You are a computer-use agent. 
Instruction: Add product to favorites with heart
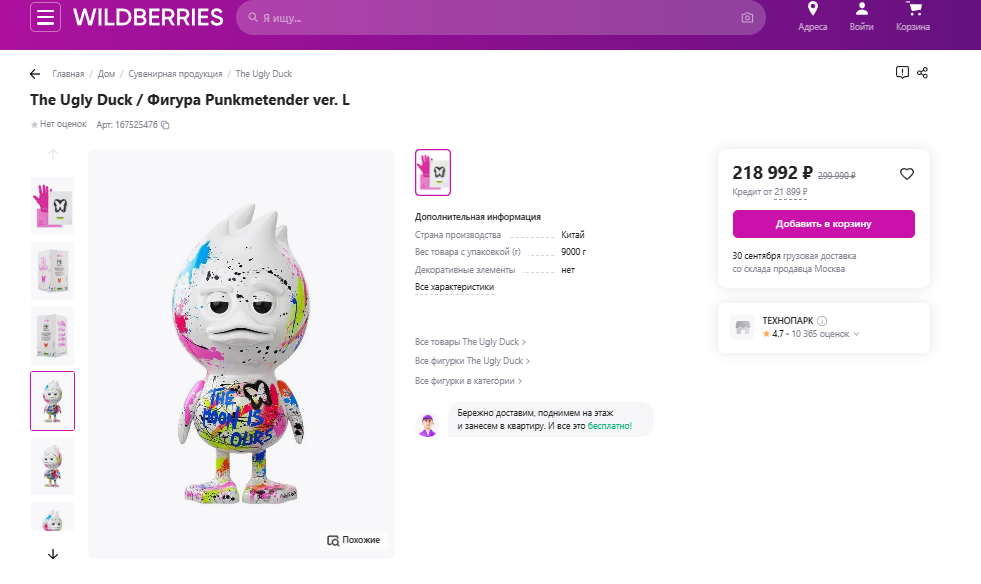pyautogui.click(x=907, y=174)
